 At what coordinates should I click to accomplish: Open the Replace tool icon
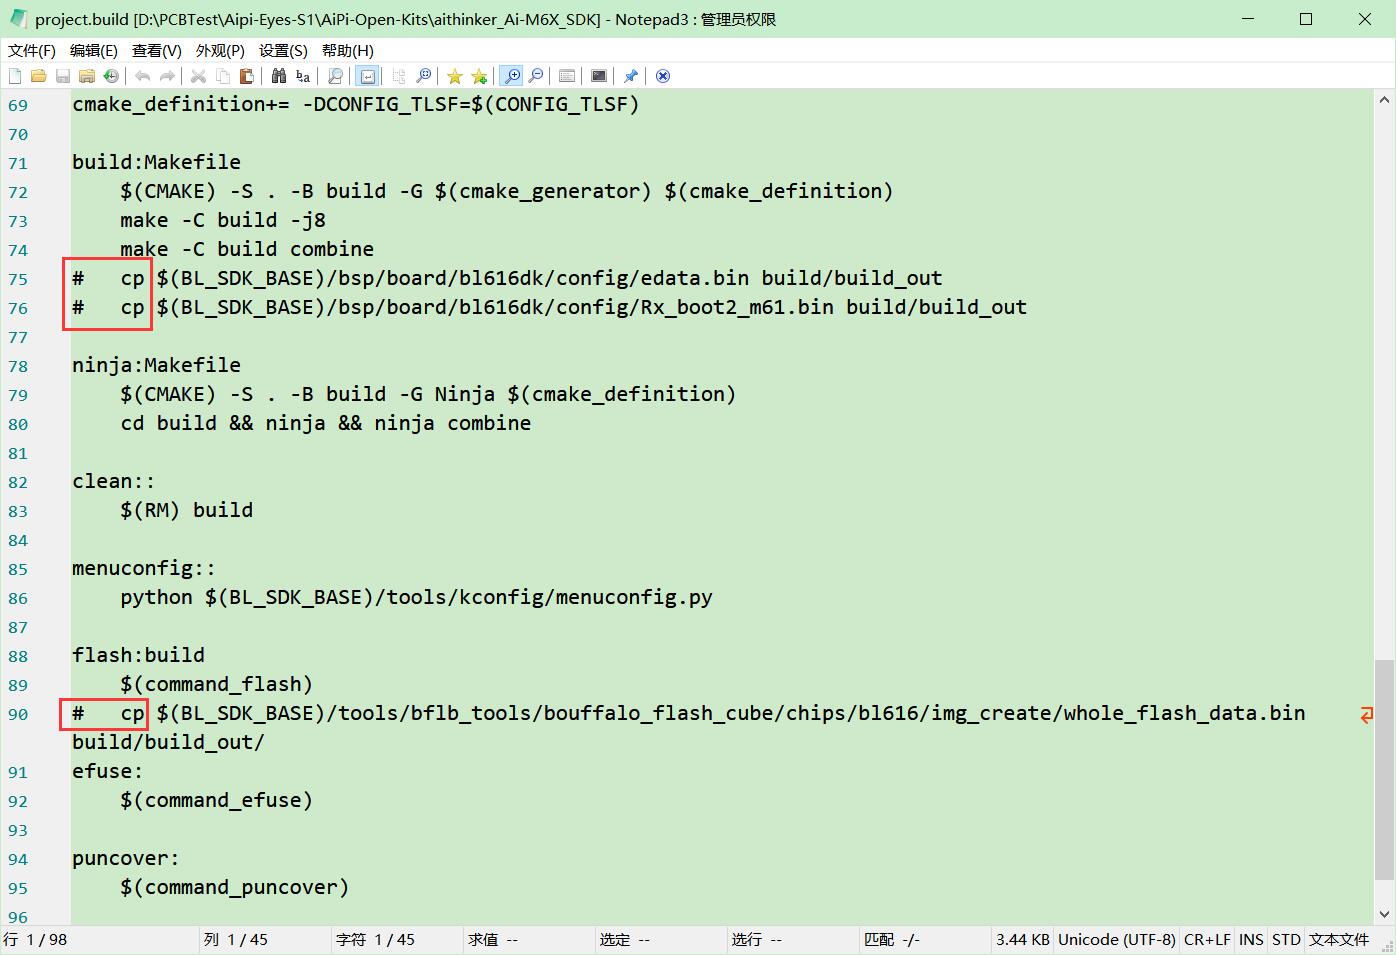click(303, 76)
